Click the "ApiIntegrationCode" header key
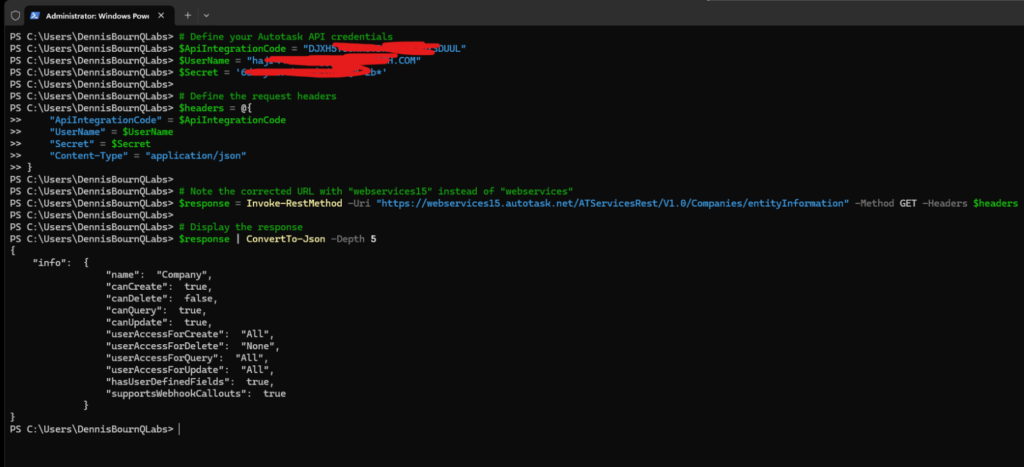 (x=106, y=120)
